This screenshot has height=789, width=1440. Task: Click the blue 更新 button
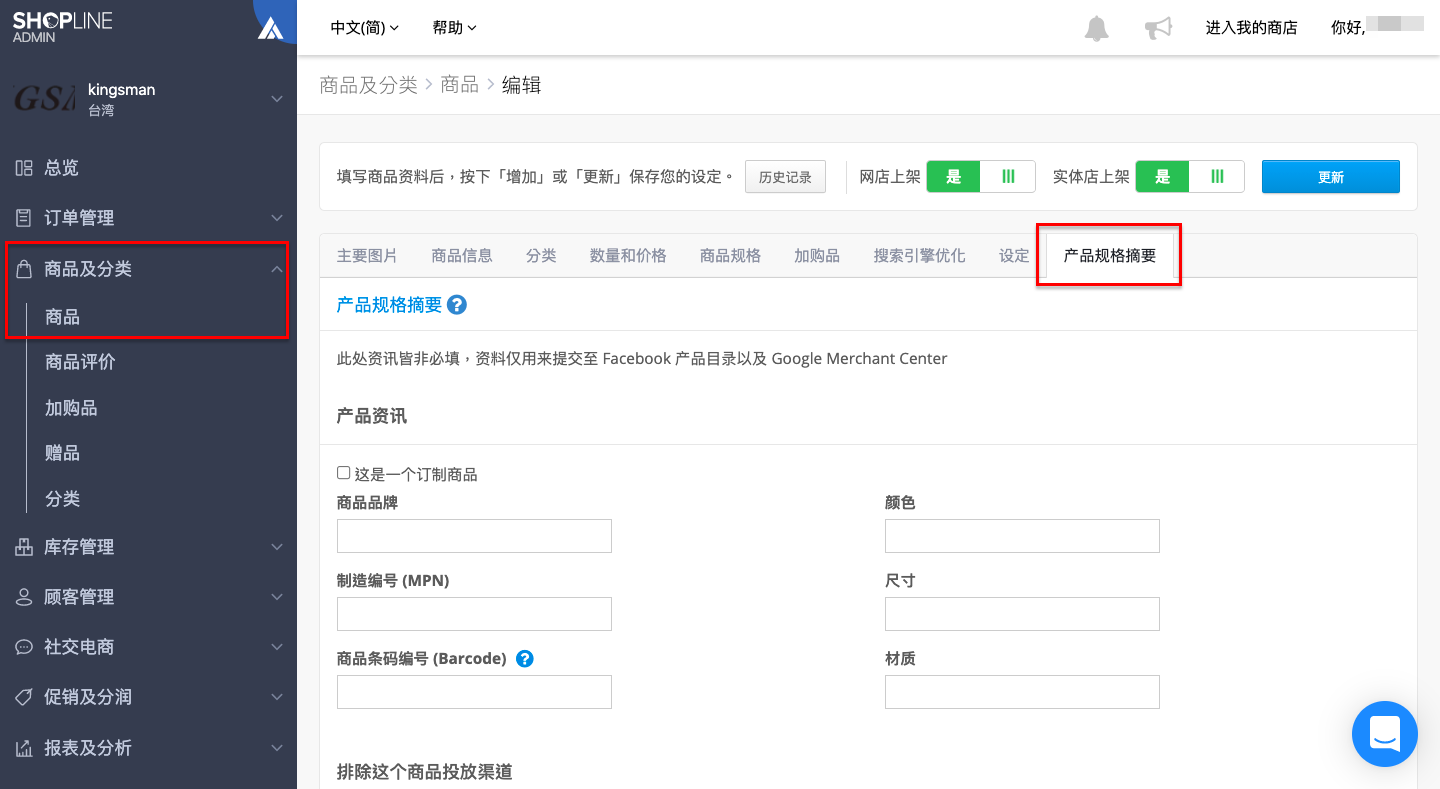pos(1331,177)
